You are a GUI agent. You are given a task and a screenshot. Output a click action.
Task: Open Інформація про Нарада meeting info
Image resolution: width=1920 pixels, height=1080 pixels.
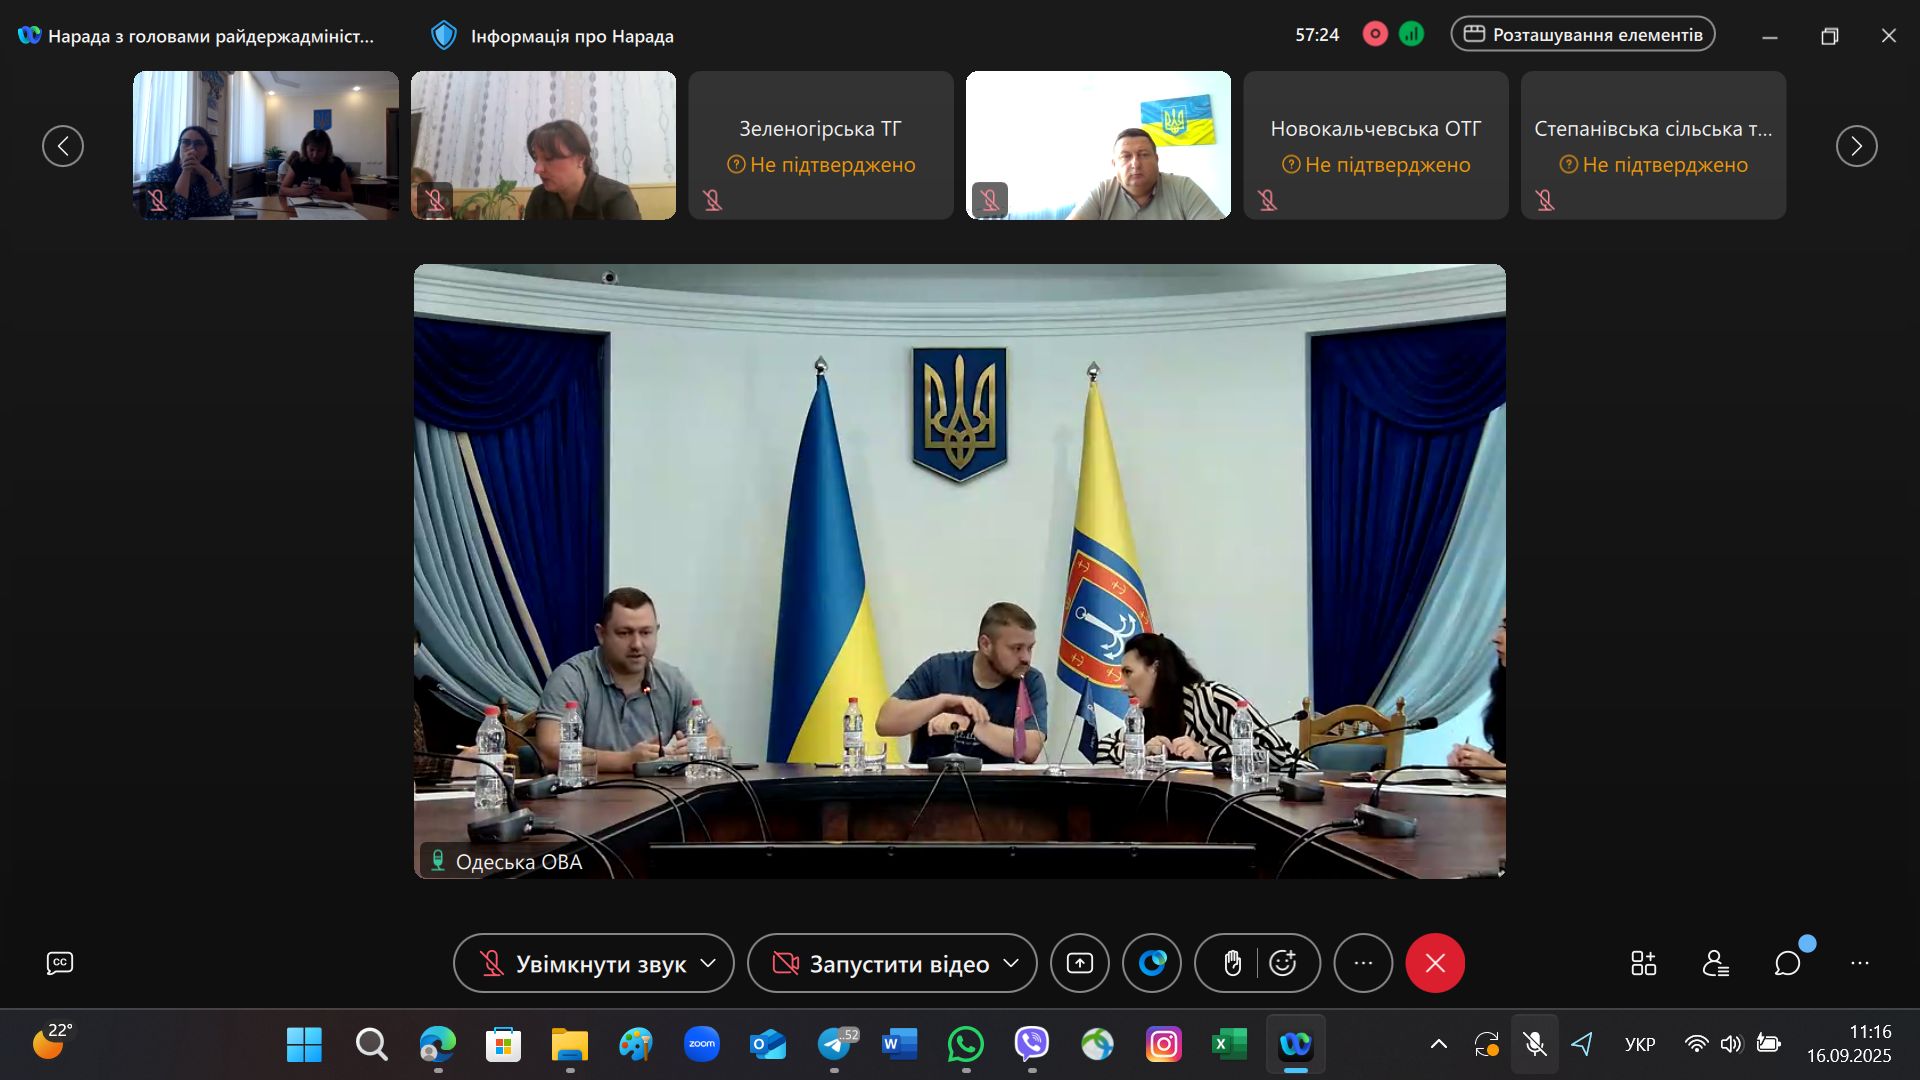(552, 36)
